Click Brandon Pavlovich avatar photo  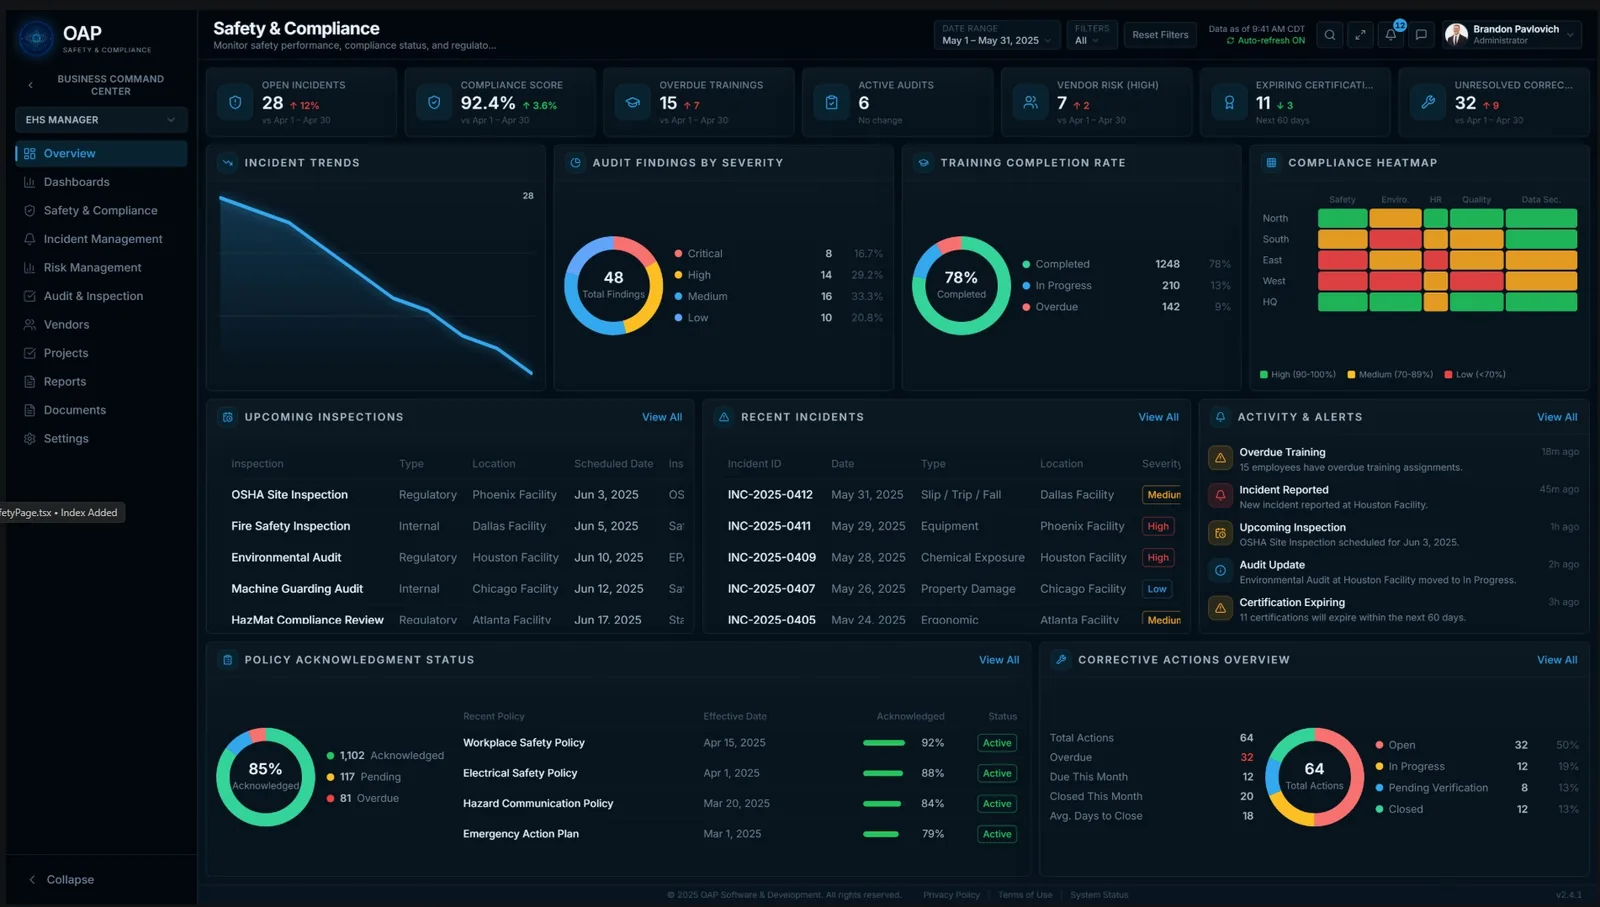coord(1456,35)
